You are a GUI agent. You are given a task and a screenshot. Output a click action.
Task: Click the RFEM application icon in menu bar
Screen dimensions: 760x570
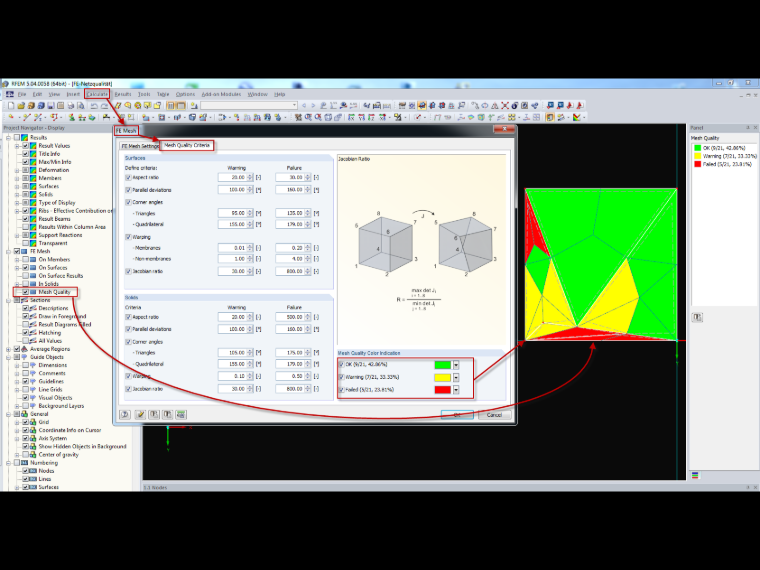coord(10,94)
